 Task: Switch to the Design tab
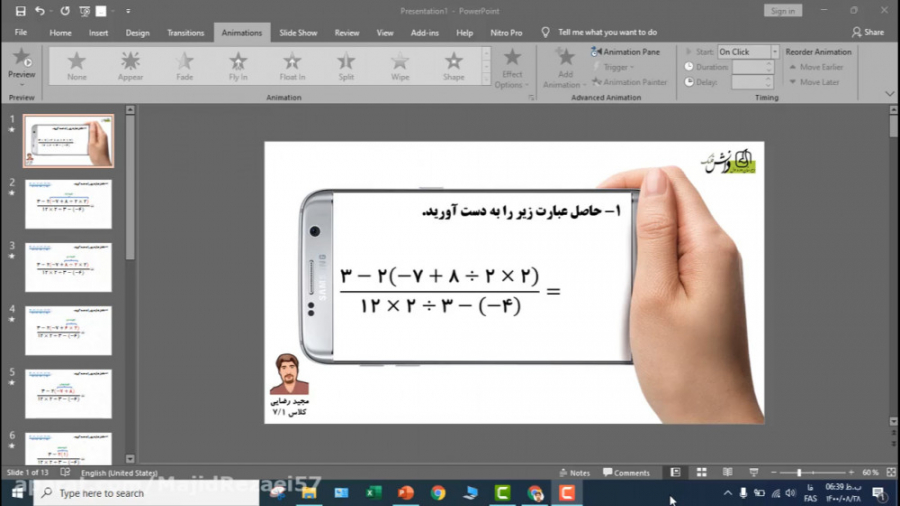tap(137, 33)
